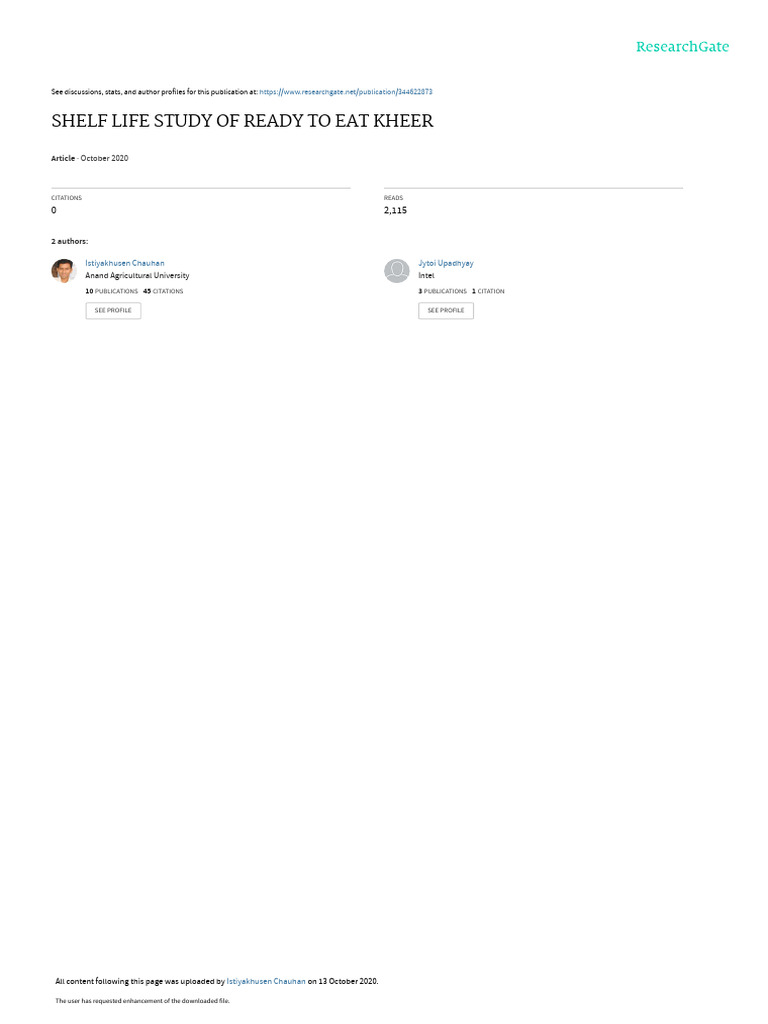Click the 2 authors heading
This screenshot has height=1024, width=768.
(69, 242)
